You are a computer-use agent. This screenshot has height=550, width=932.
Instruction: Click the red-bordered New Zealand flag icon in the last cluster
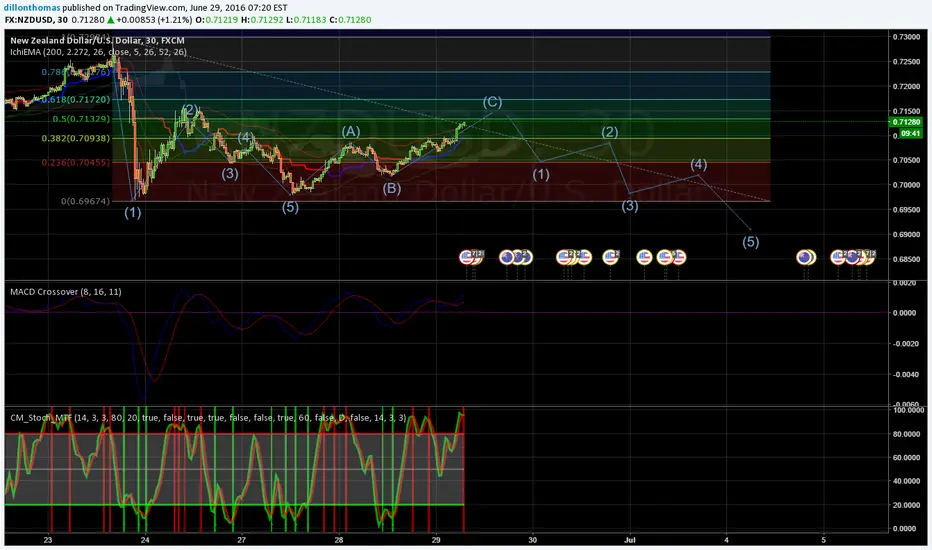851,257
